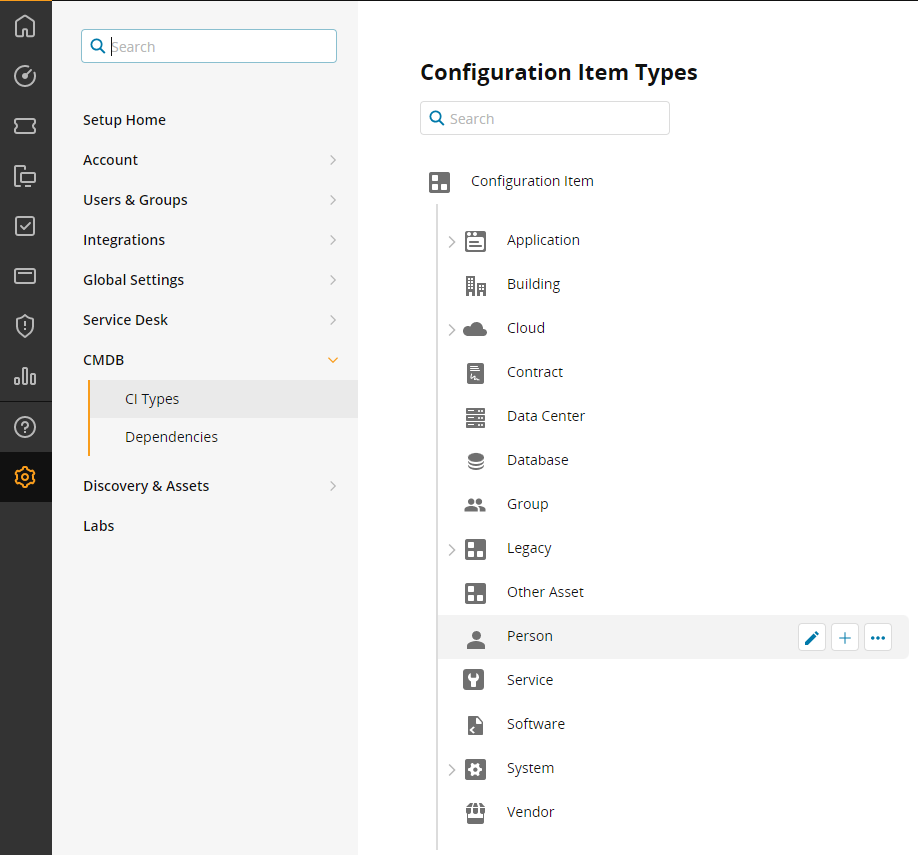Open the tickets icon in left rail

(x=25, y=126)
